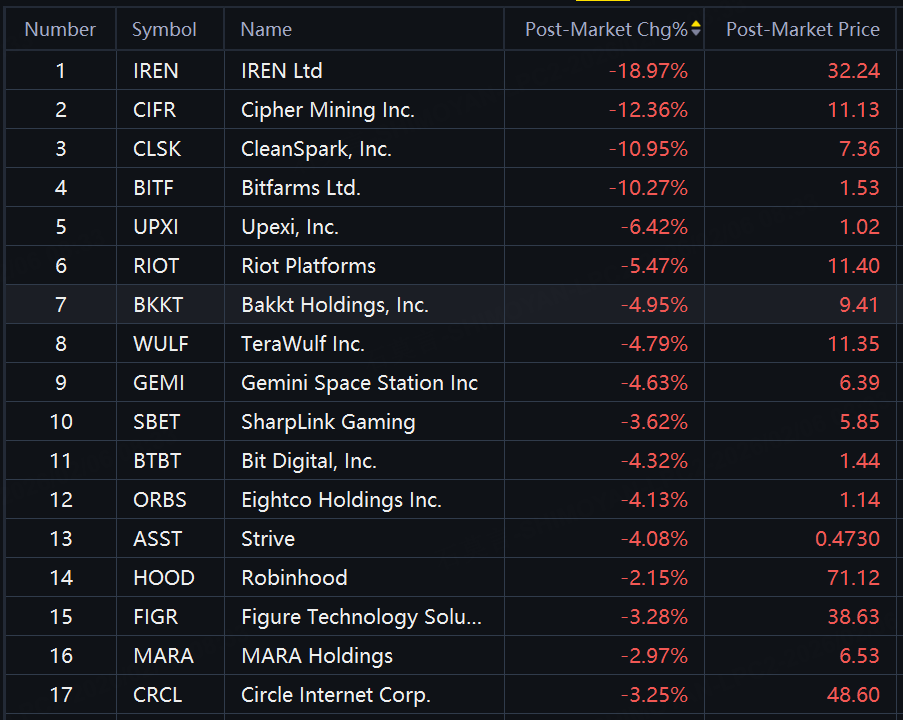Sort by the Post-Market Price header
The image size is (903, 720).
[x=803, y=29]
